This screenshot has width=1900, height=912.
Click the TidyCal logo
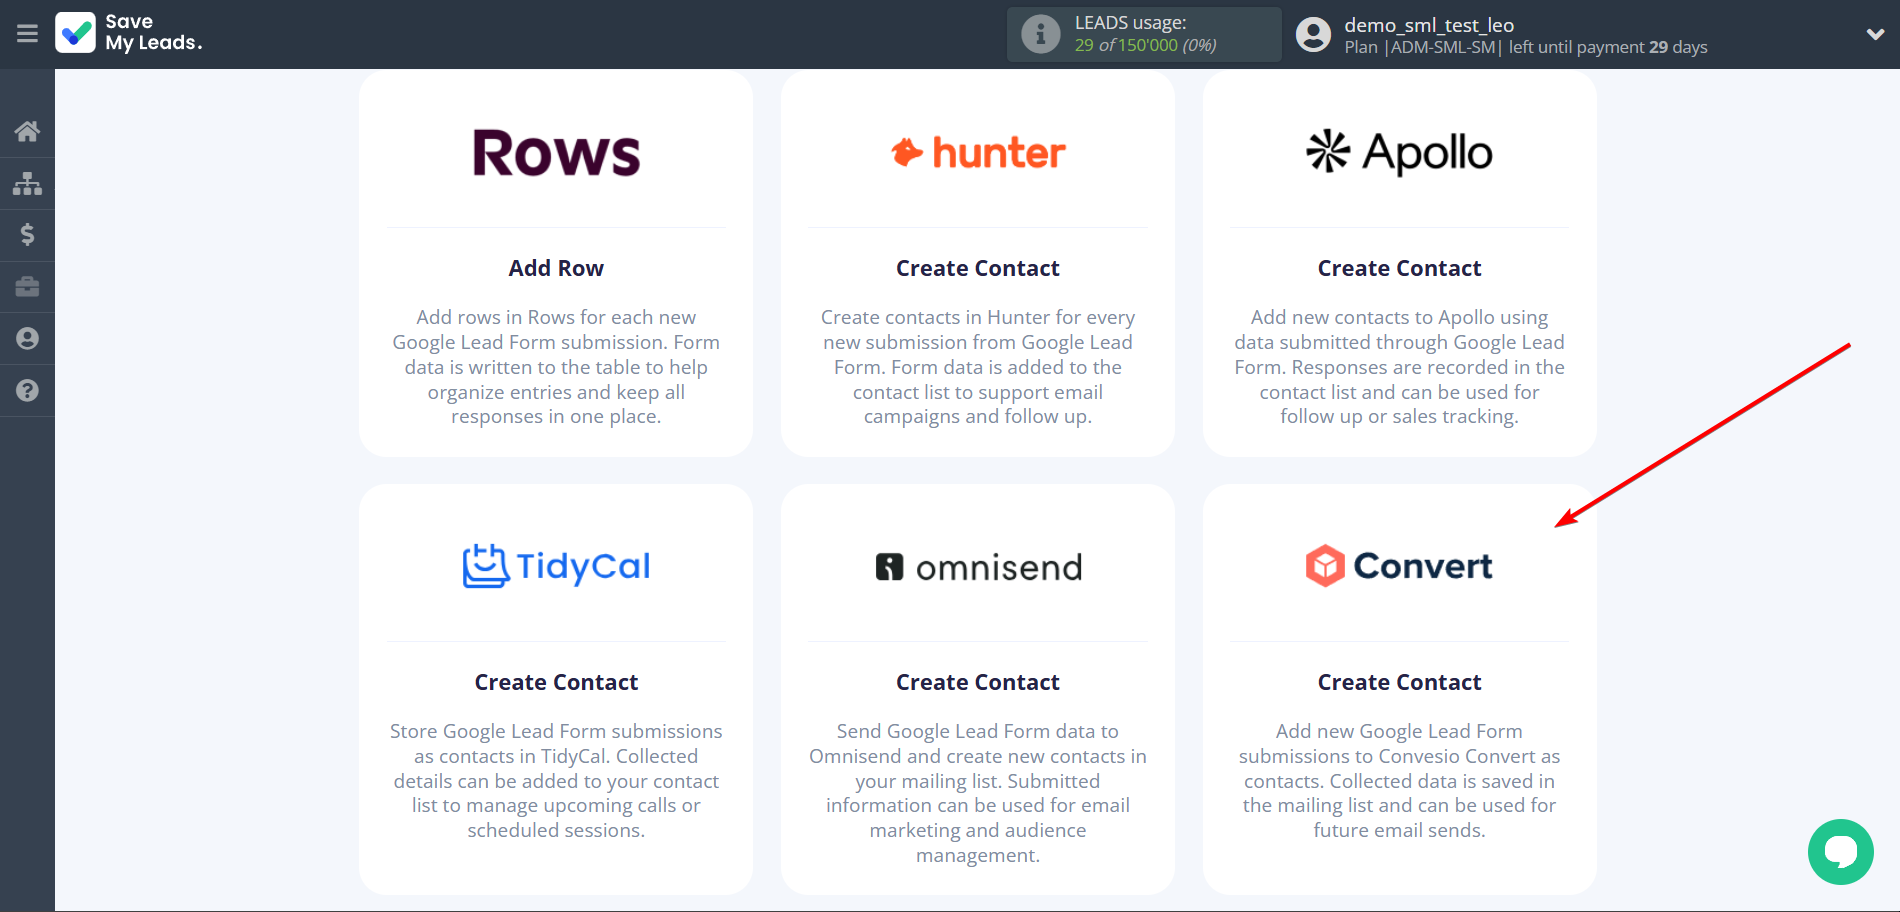pyautogui.click(x=556, y=566)
